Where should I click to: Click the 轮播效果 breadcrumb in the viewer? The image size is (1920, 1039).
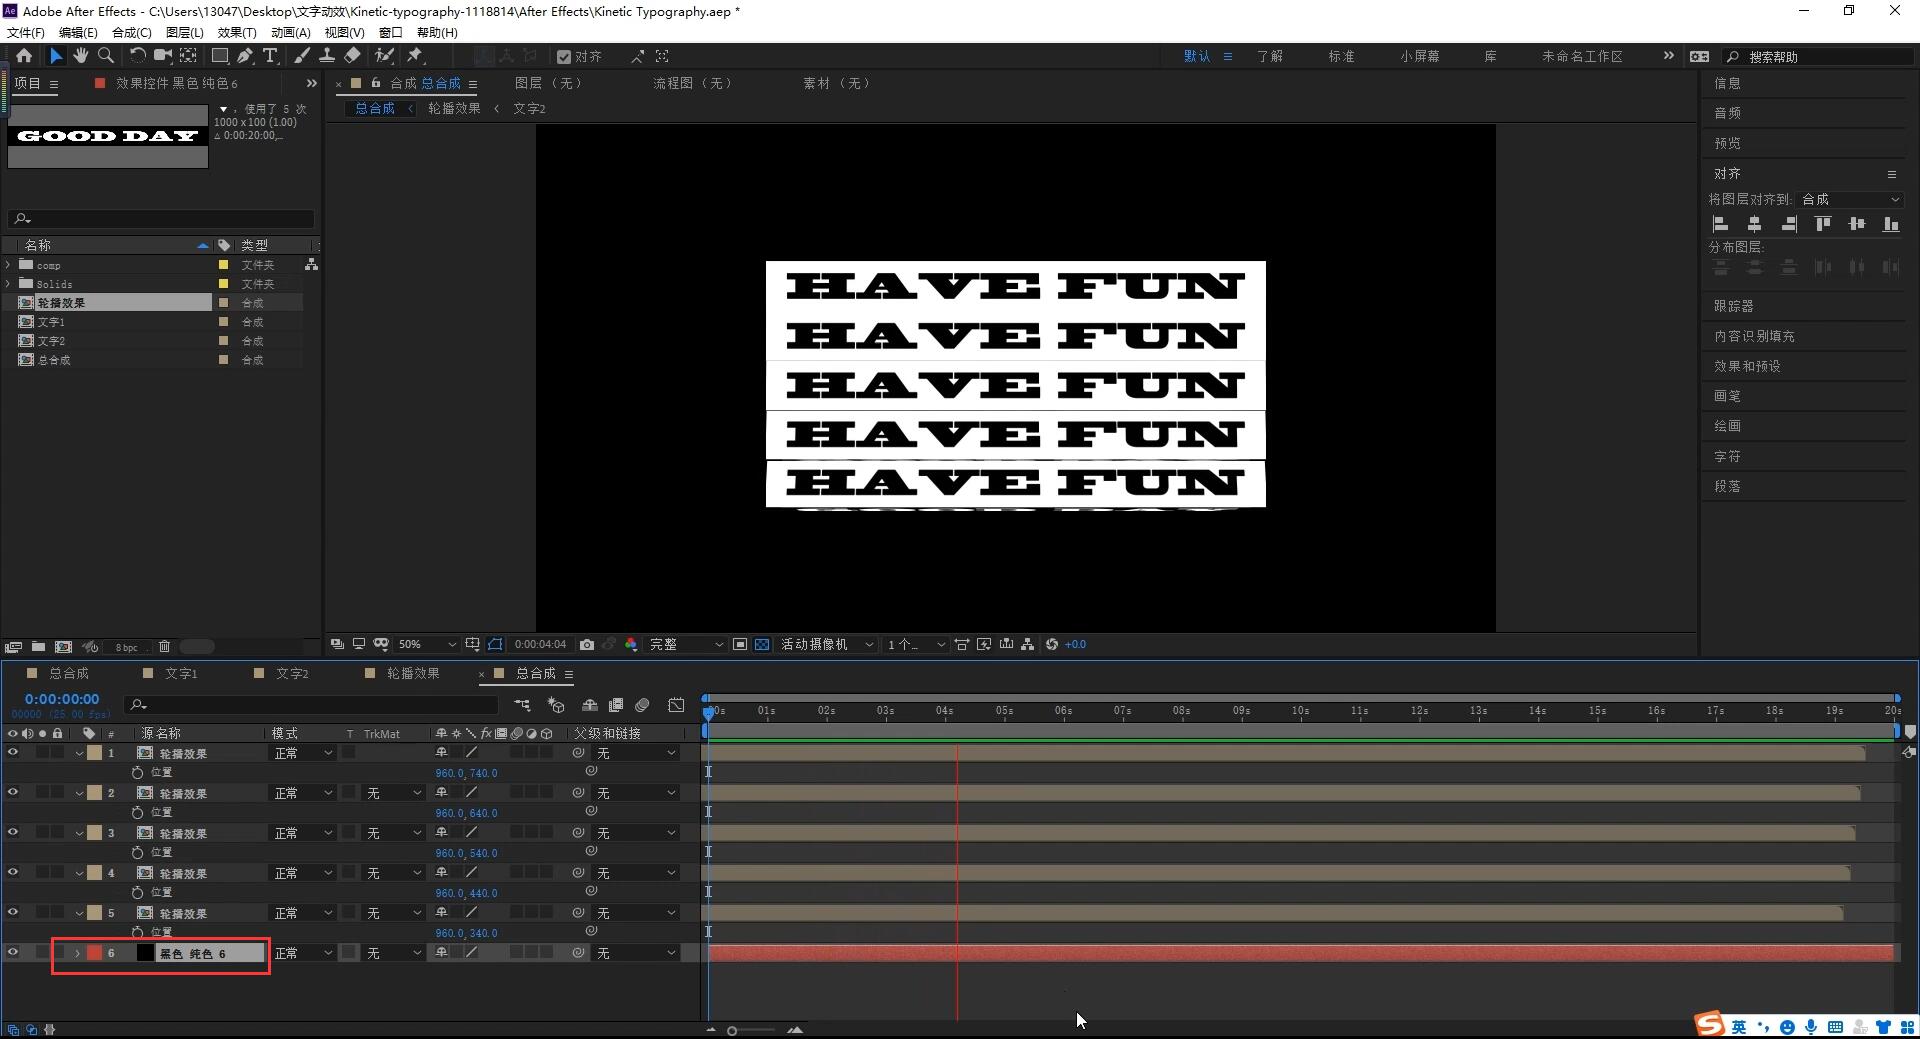(x=454, y=108)
